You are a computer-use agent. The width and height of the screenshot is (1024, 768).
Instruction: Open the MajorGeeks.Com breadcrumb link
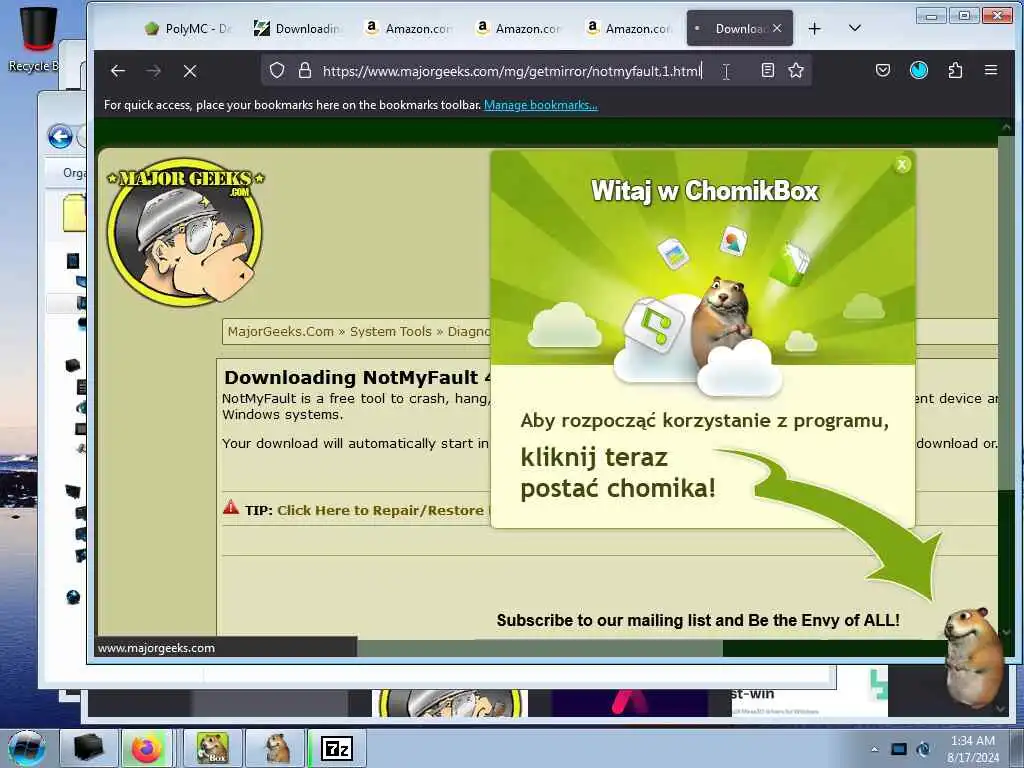coord(281,332)
